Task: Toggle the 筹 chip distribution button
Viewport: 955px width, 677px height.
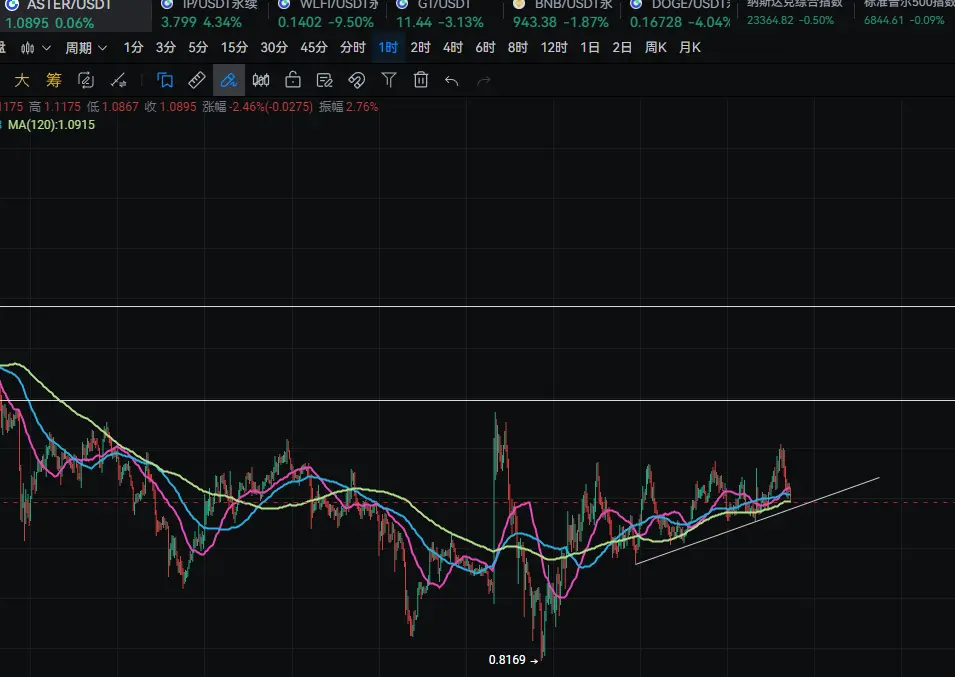Action: 54,80
